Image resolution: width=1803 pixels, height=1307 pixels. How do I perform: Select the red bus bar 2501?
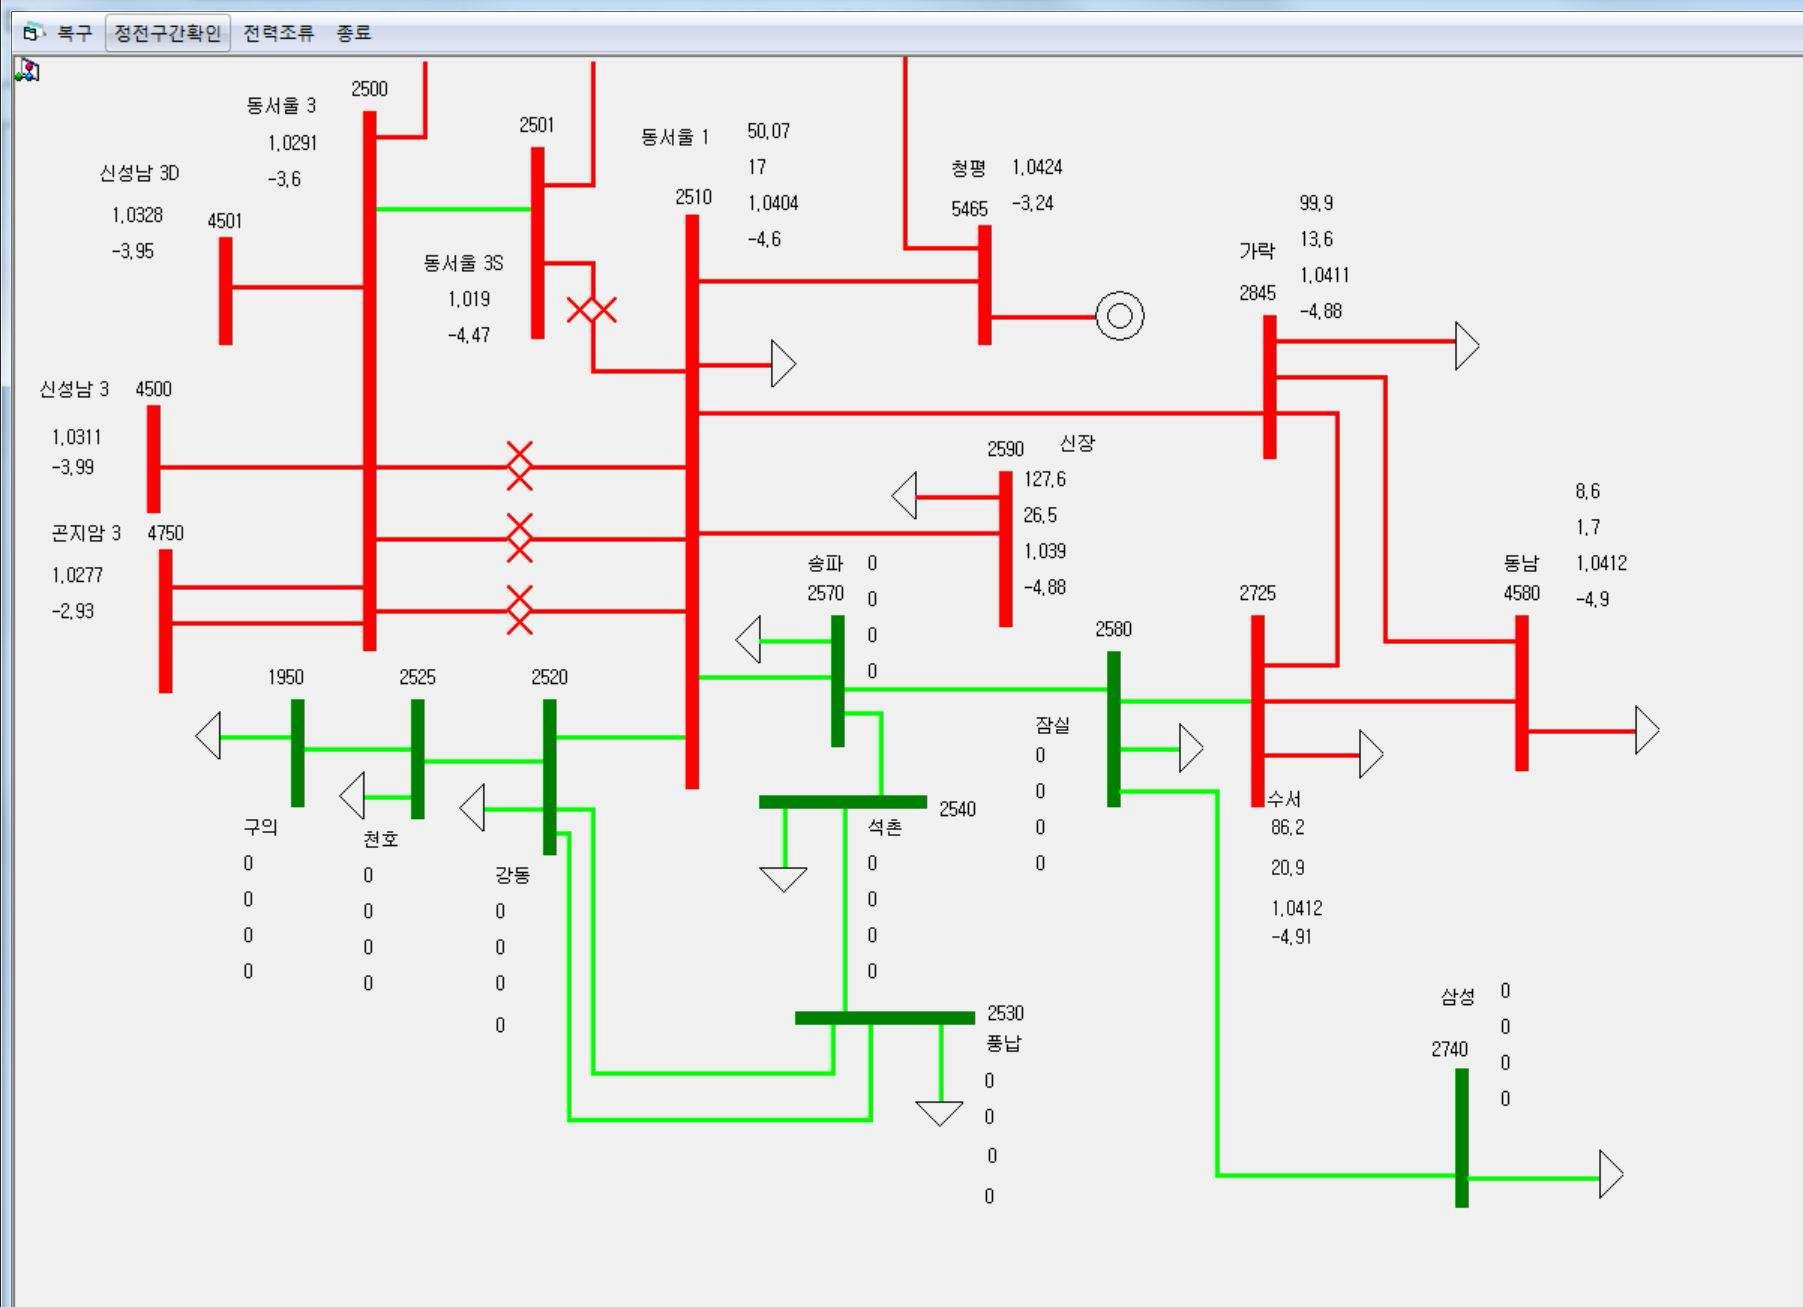click(538, 243)
